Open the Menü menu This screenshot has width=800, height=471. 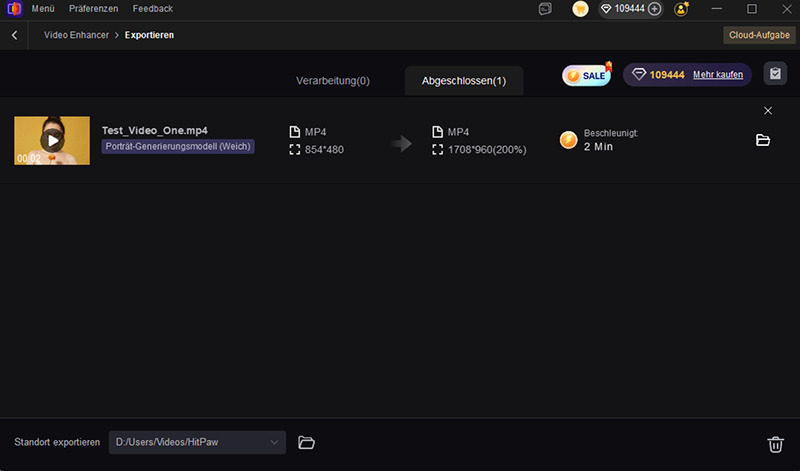click(x=43, y=9)
